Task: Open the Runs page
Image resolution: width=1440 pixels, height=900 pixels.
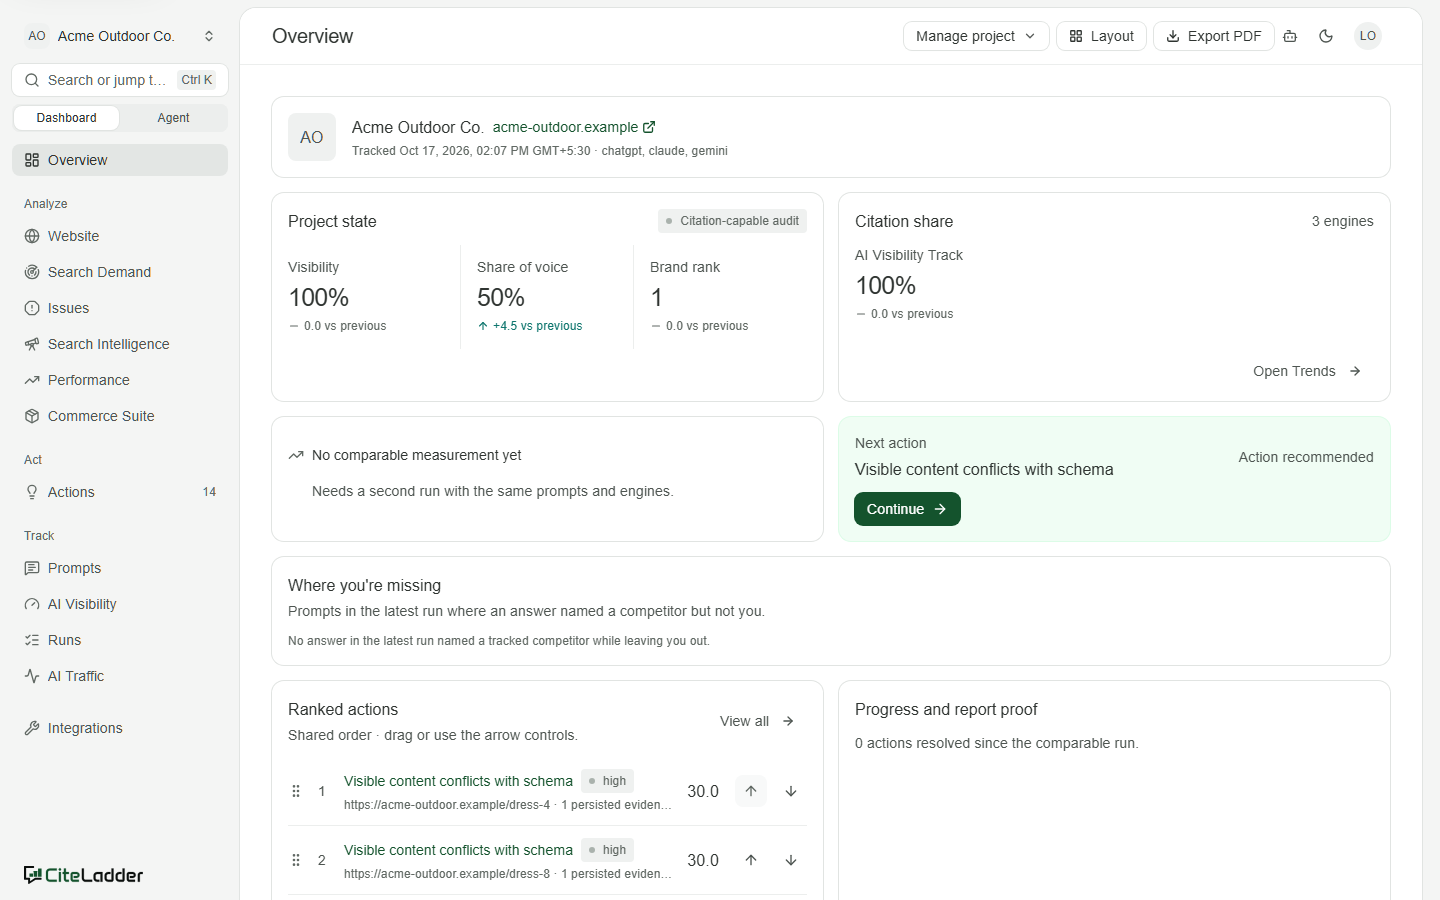Action: point(120,640)
